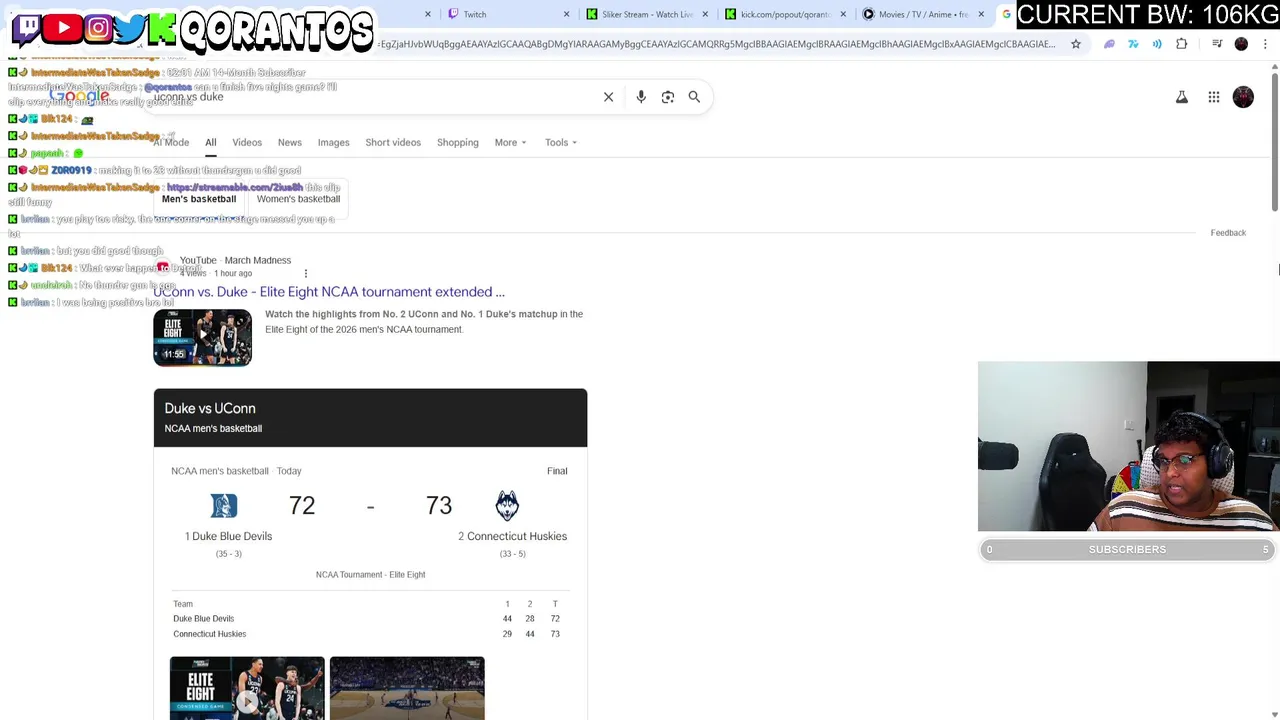Open second game video thumbnail
Viewport: 1280px width, 720px height.
click(x=407, y=688)
